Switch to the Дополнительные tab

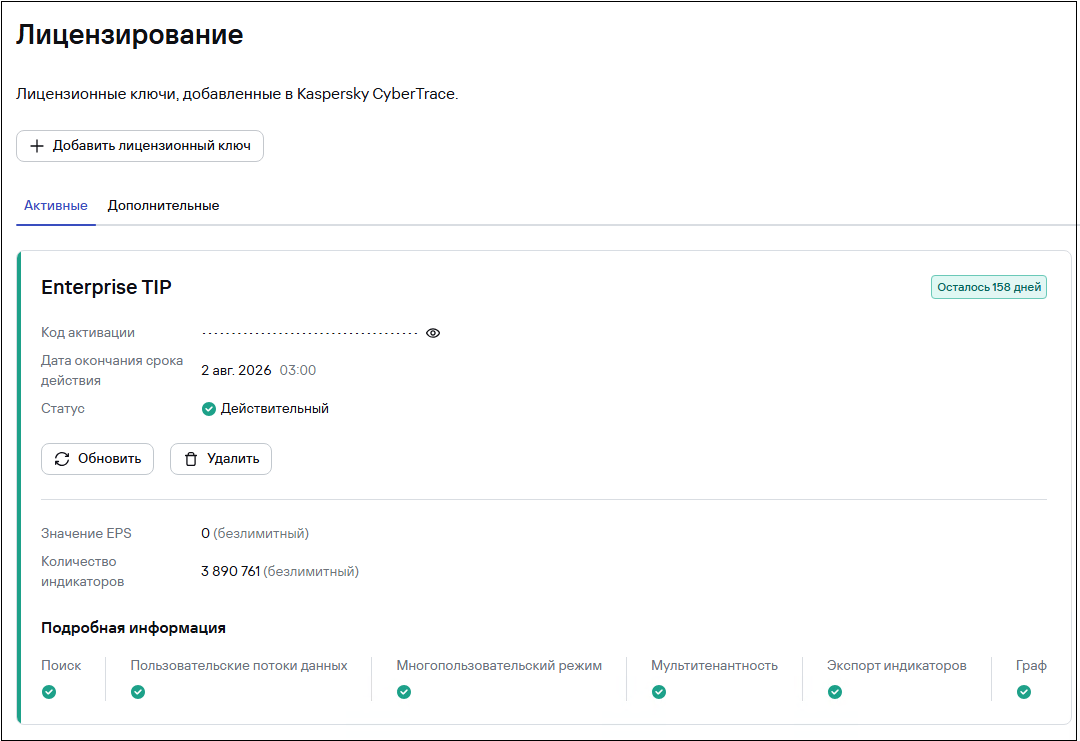[x=163, y=206]
